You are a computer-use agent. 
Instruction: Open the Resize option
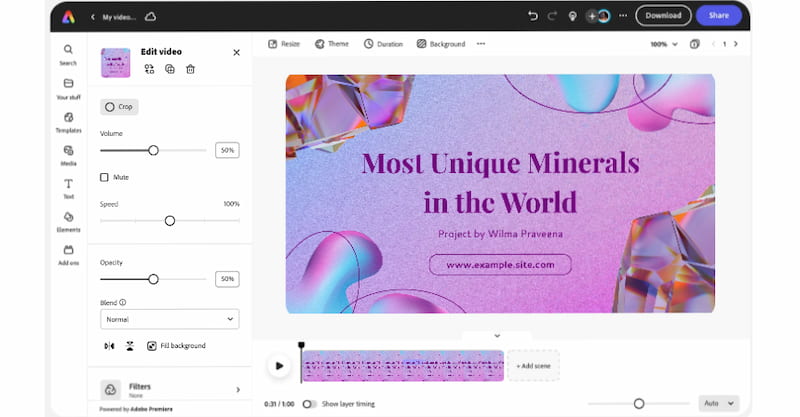(284, 44)
